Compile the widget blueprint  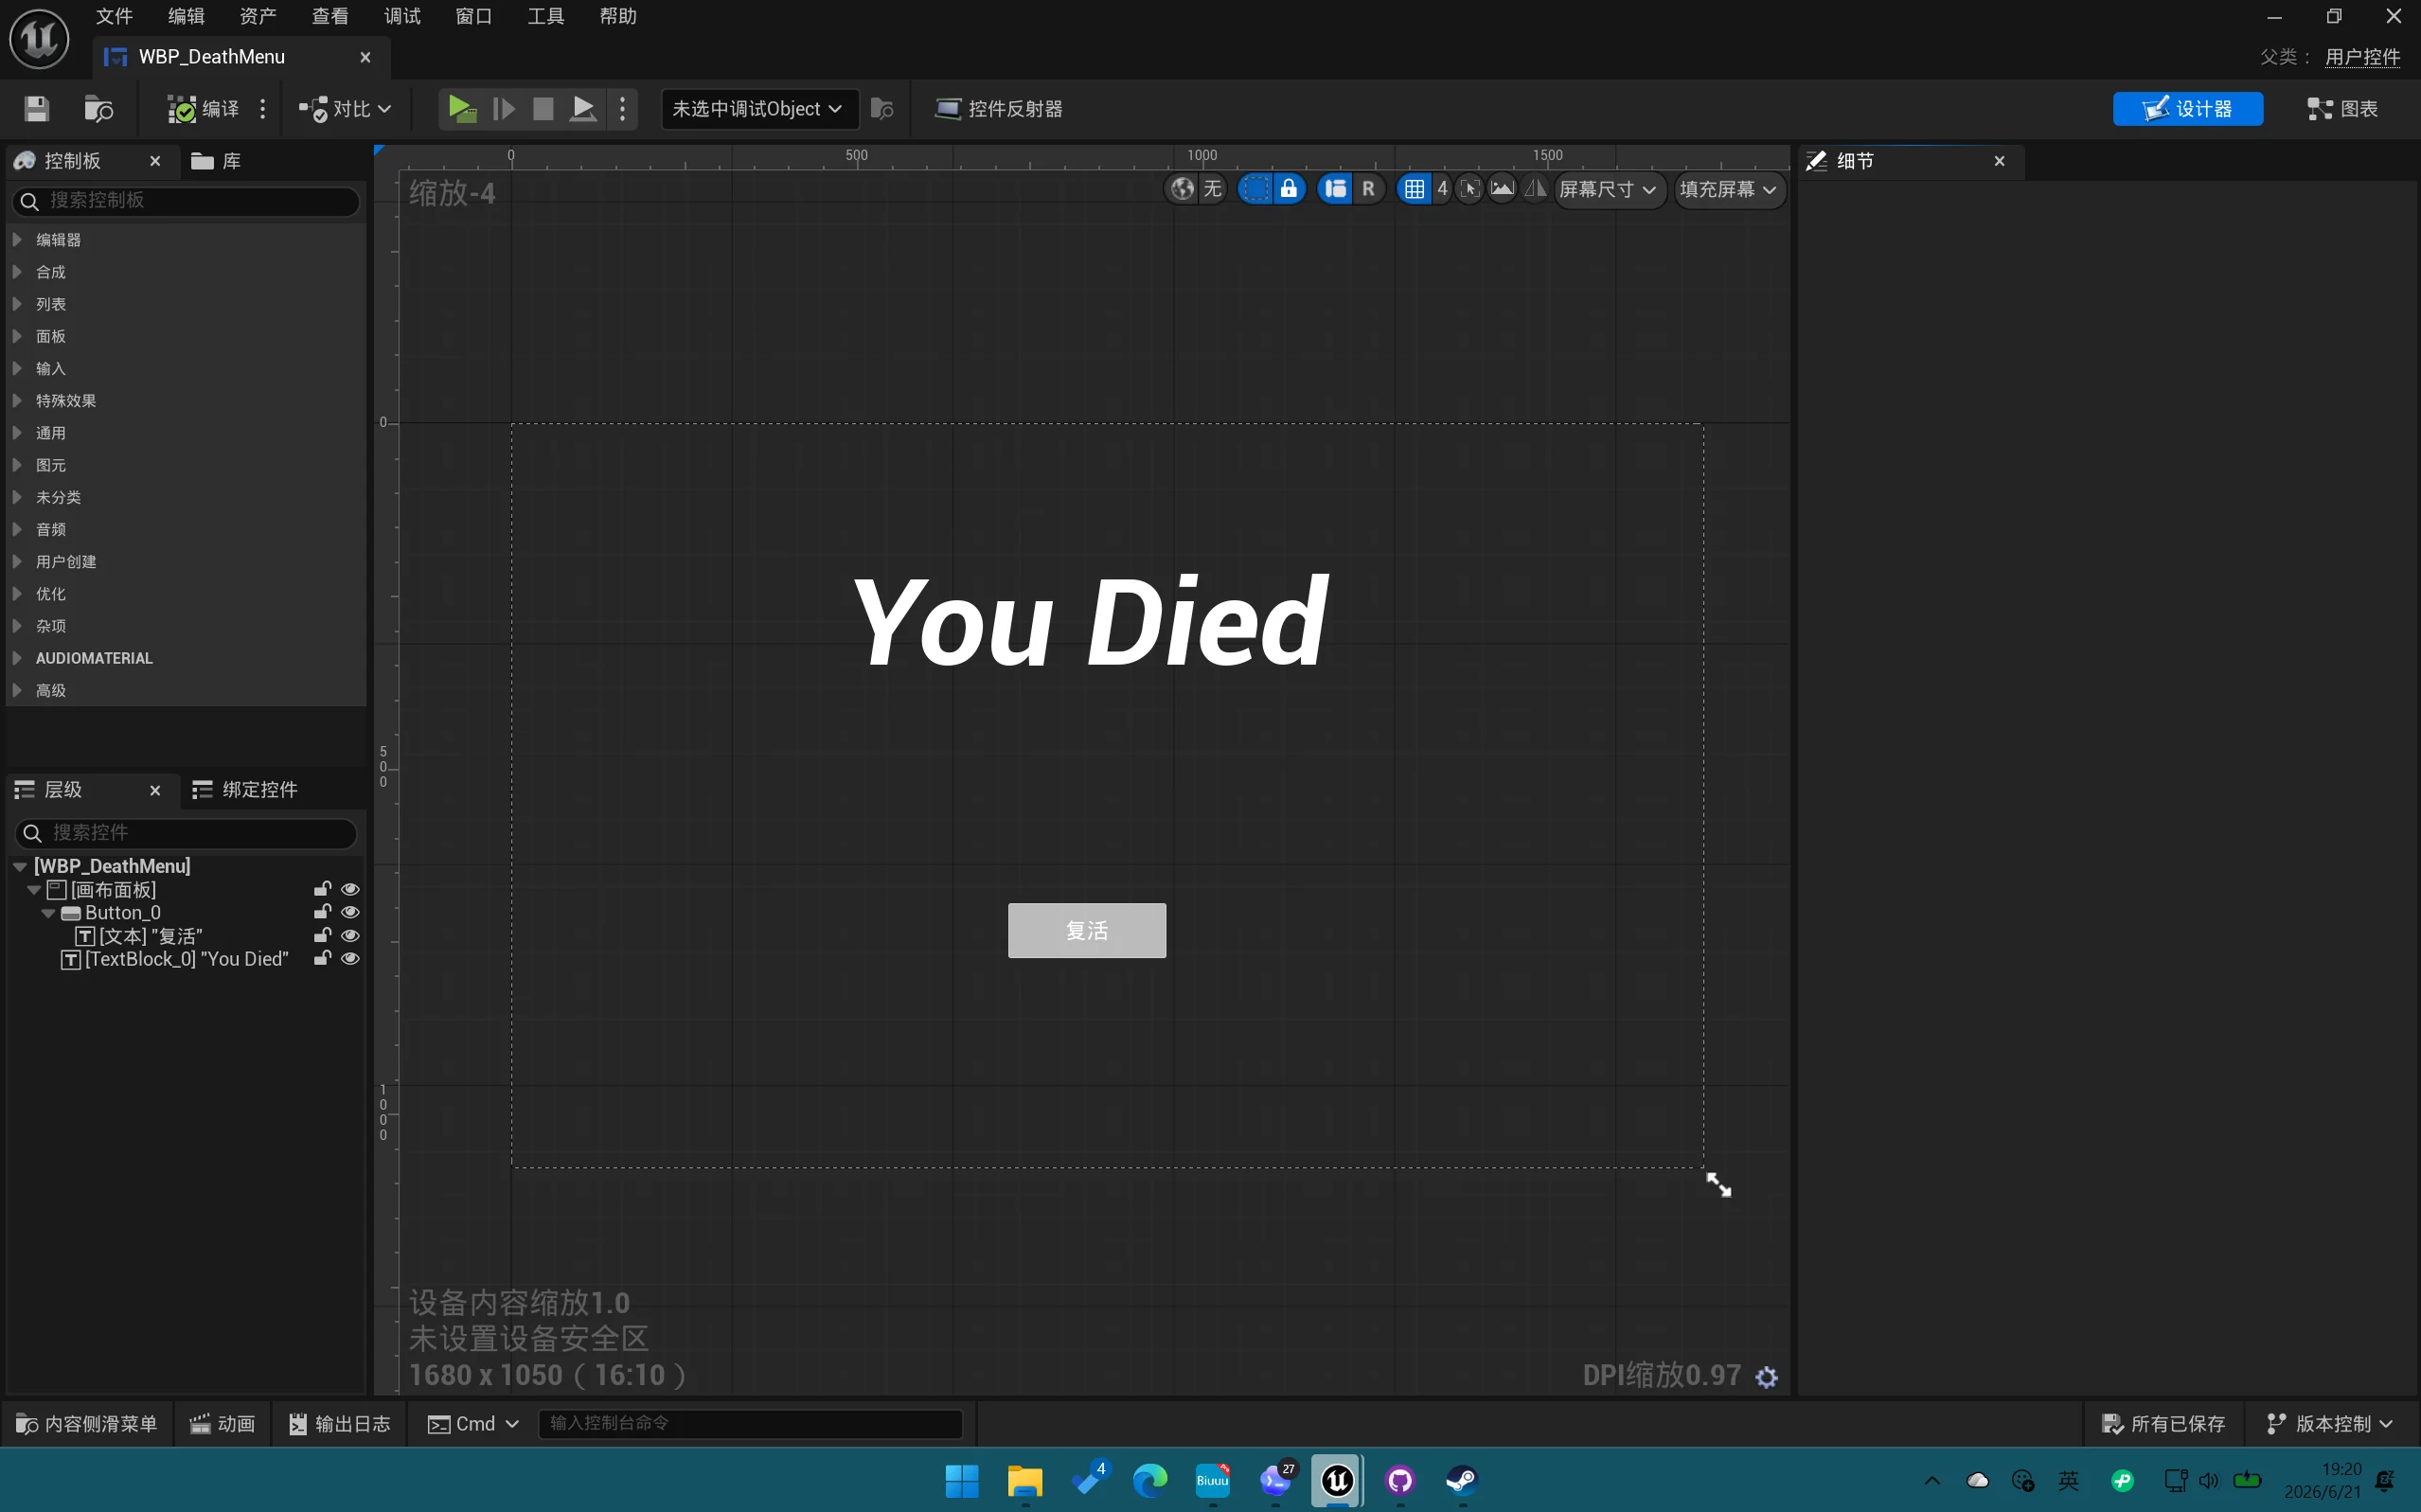203,109
